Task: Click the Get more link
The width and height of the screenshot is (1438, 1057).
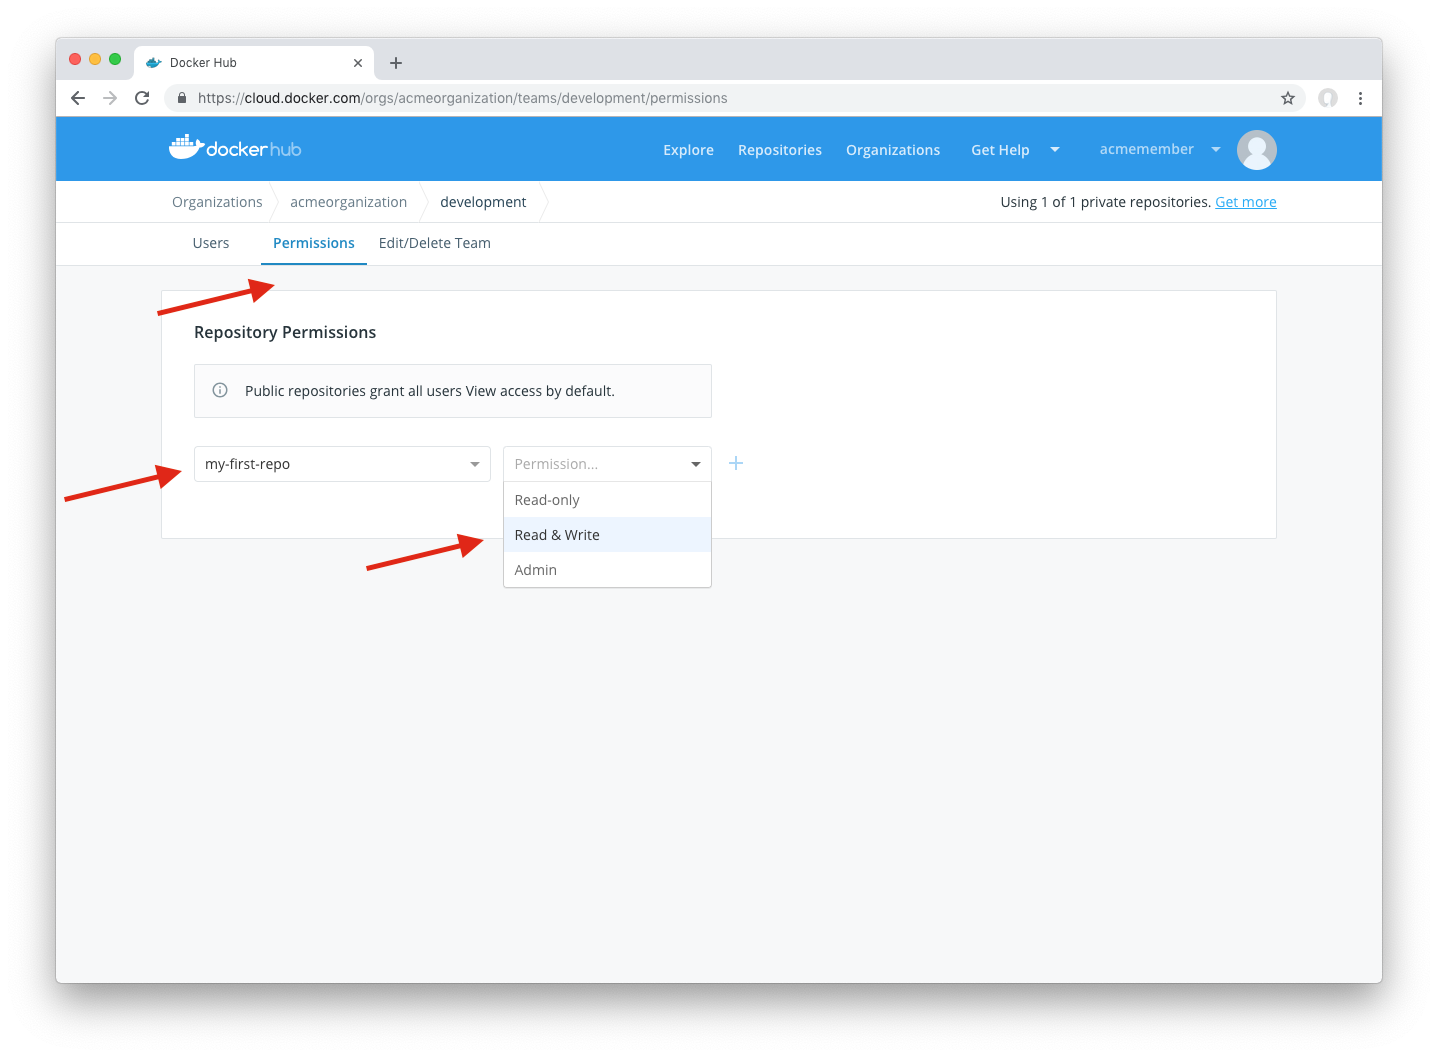Action: [1245, 202]
